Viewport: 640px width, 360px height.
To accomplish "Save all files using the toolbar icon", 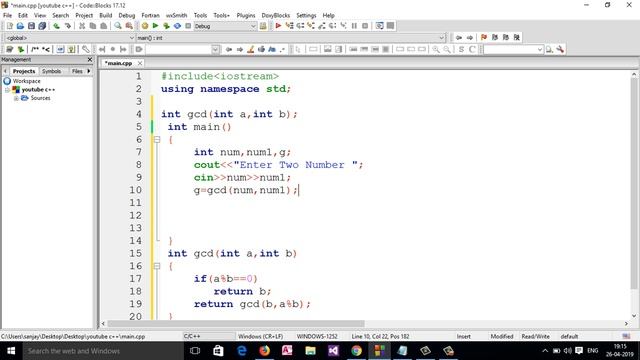I will tap(42, 26).
